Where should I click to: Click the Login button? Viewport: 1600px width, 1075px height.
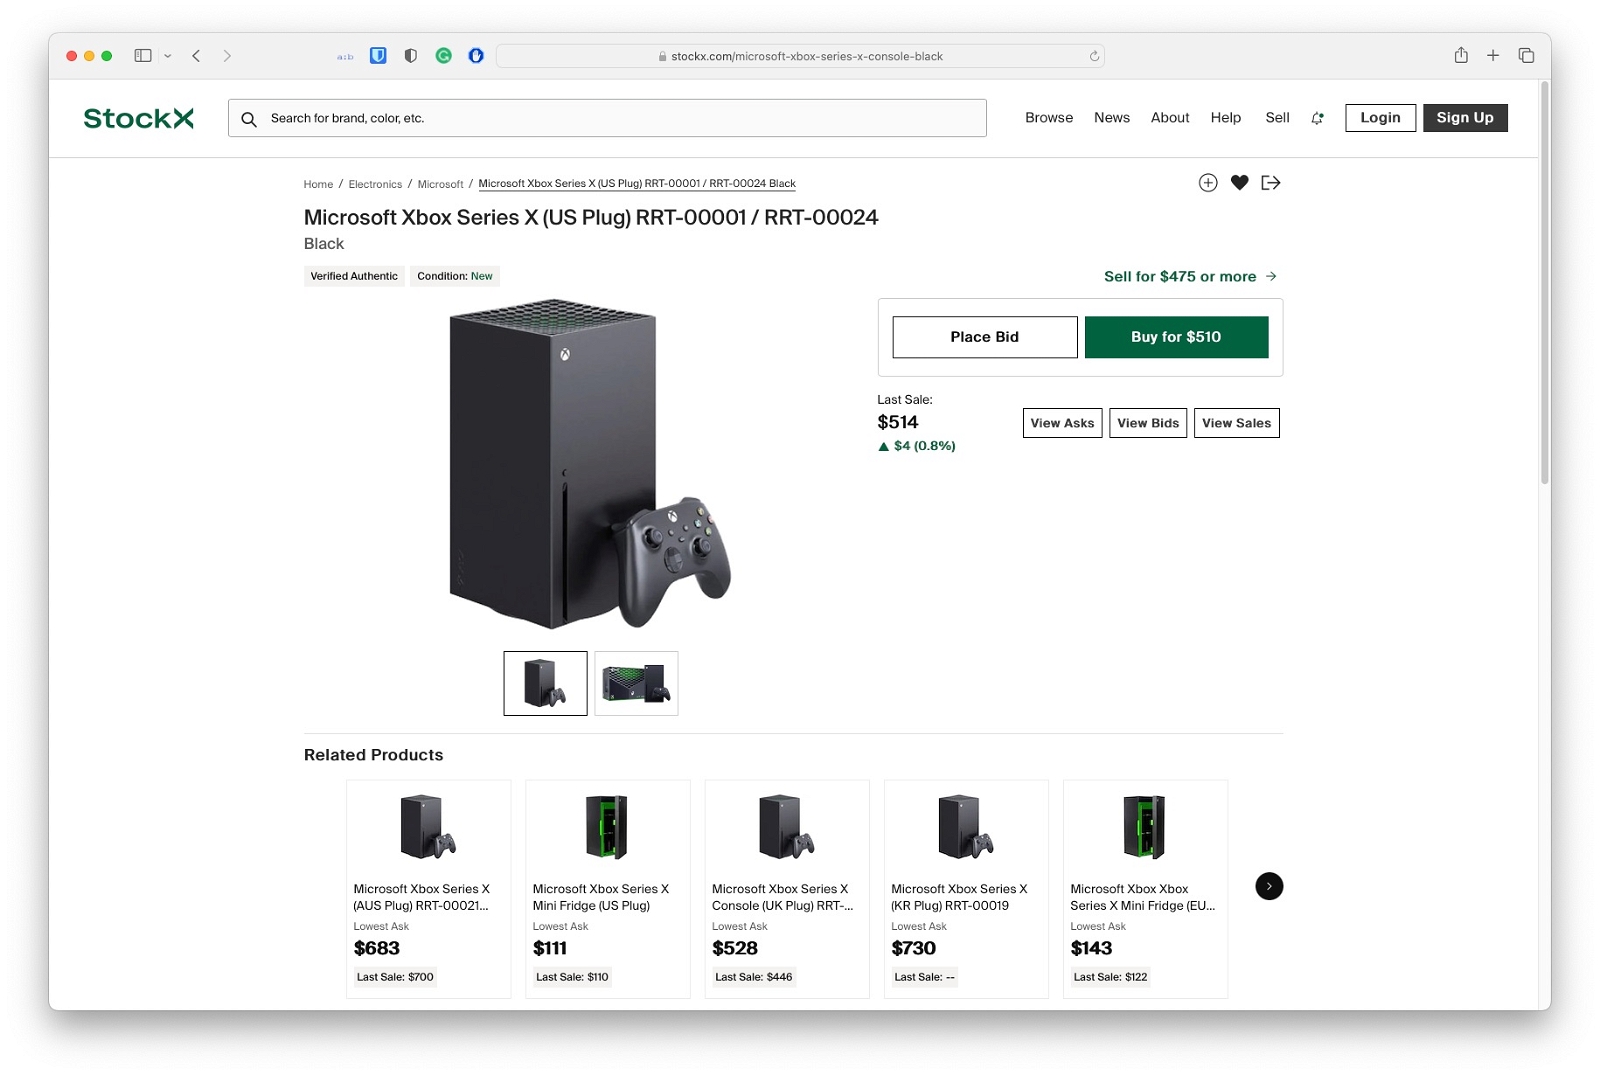(1380, 118)
